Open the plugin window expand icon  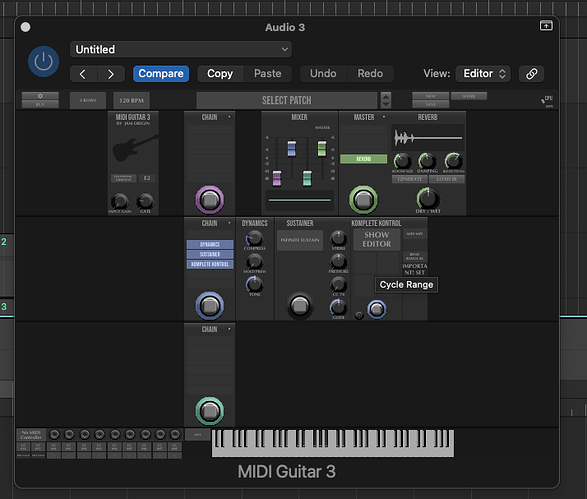pos(546,25)
